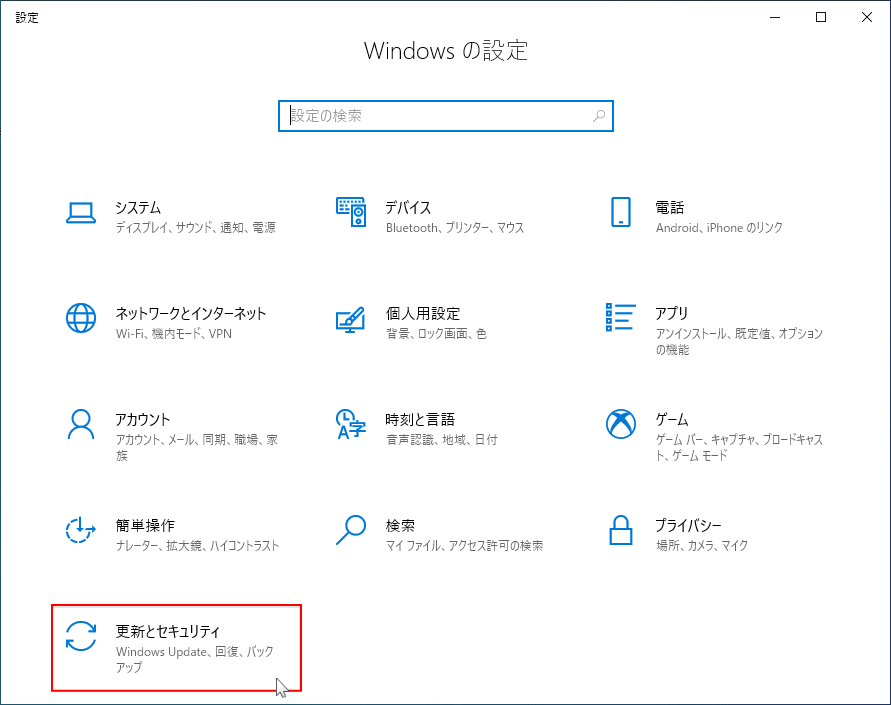Viewport: 891px width, 705px height.
Task: Click the ナレーター、拡大鏡、ハイコントラスト description
Action: pos(197,546)
